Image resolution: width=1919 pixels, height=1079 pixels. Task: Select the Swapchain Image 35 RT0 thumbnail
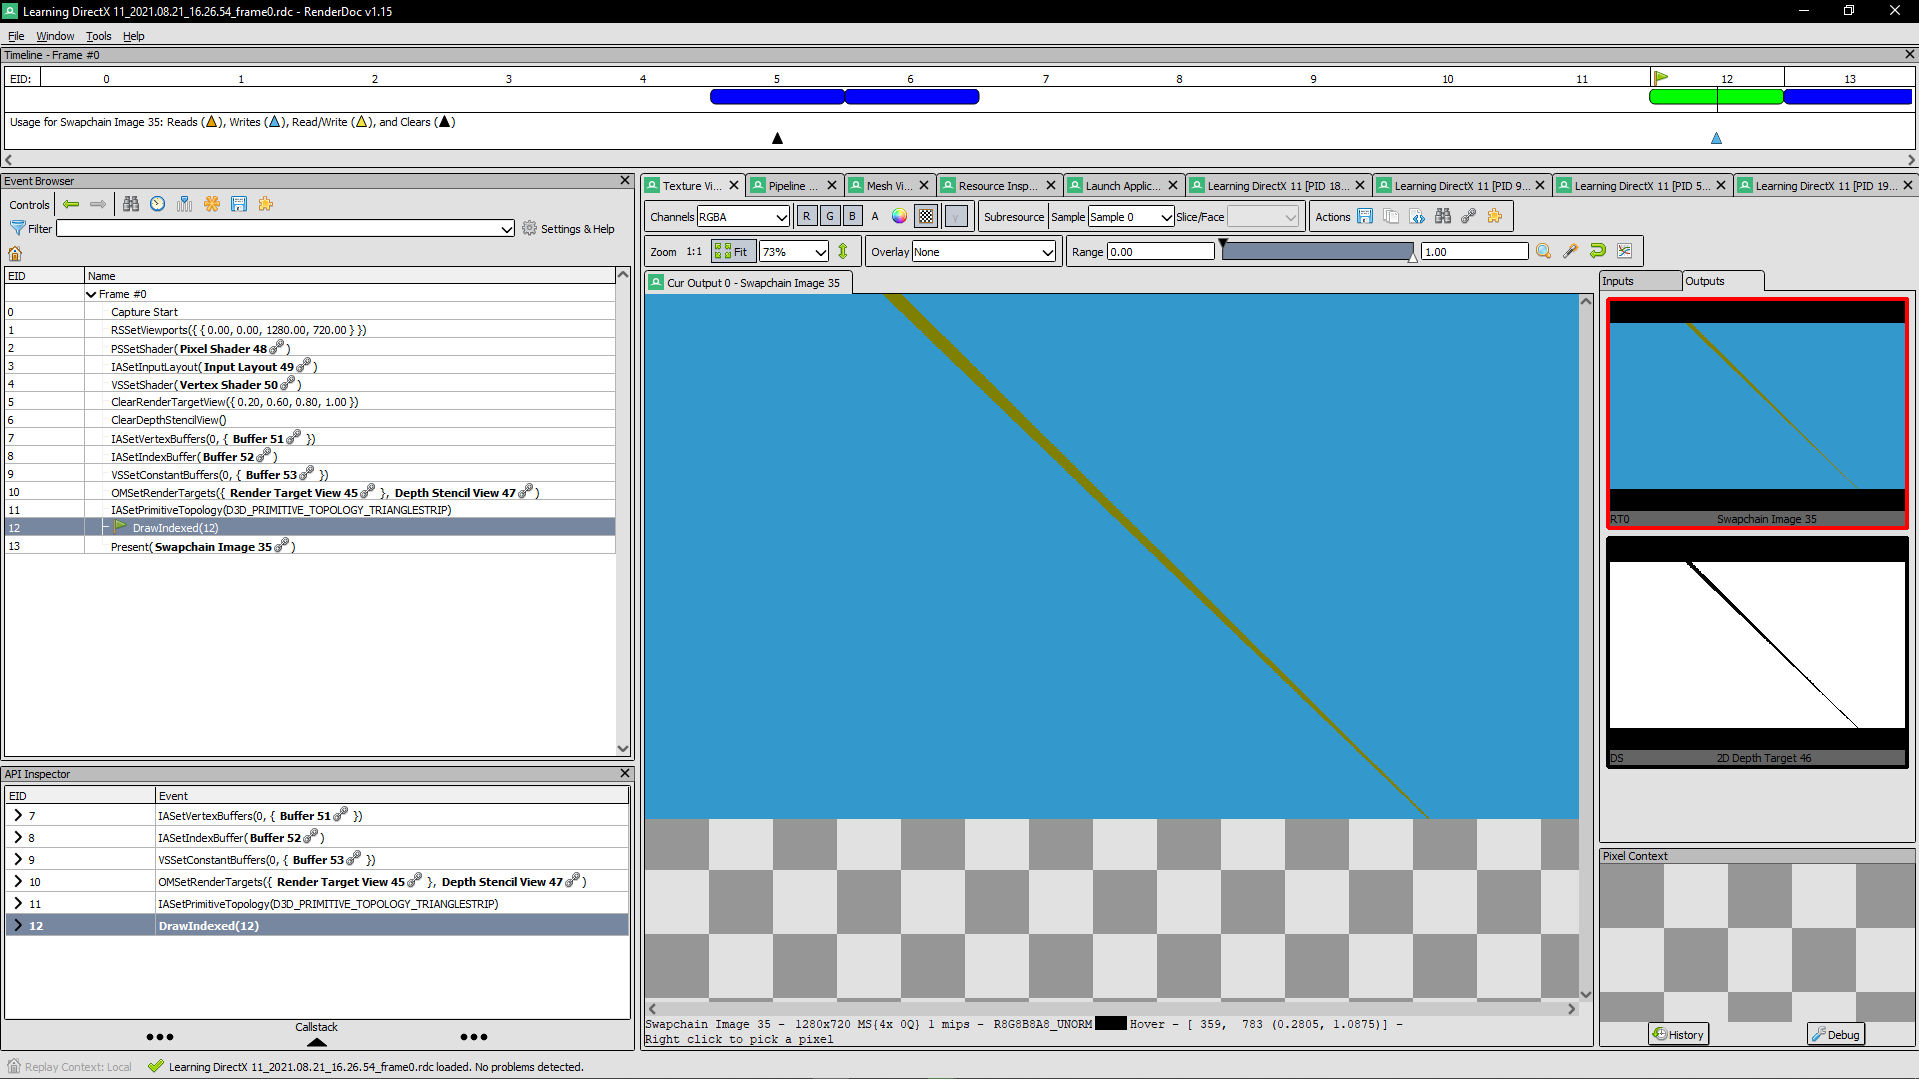1757,413
